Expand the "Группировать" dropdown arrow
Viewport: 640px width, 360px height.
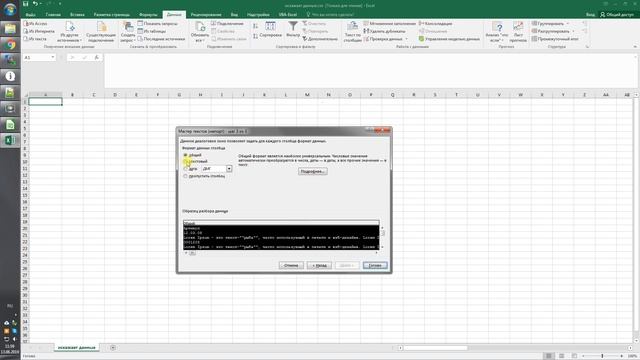click(567, 24)
